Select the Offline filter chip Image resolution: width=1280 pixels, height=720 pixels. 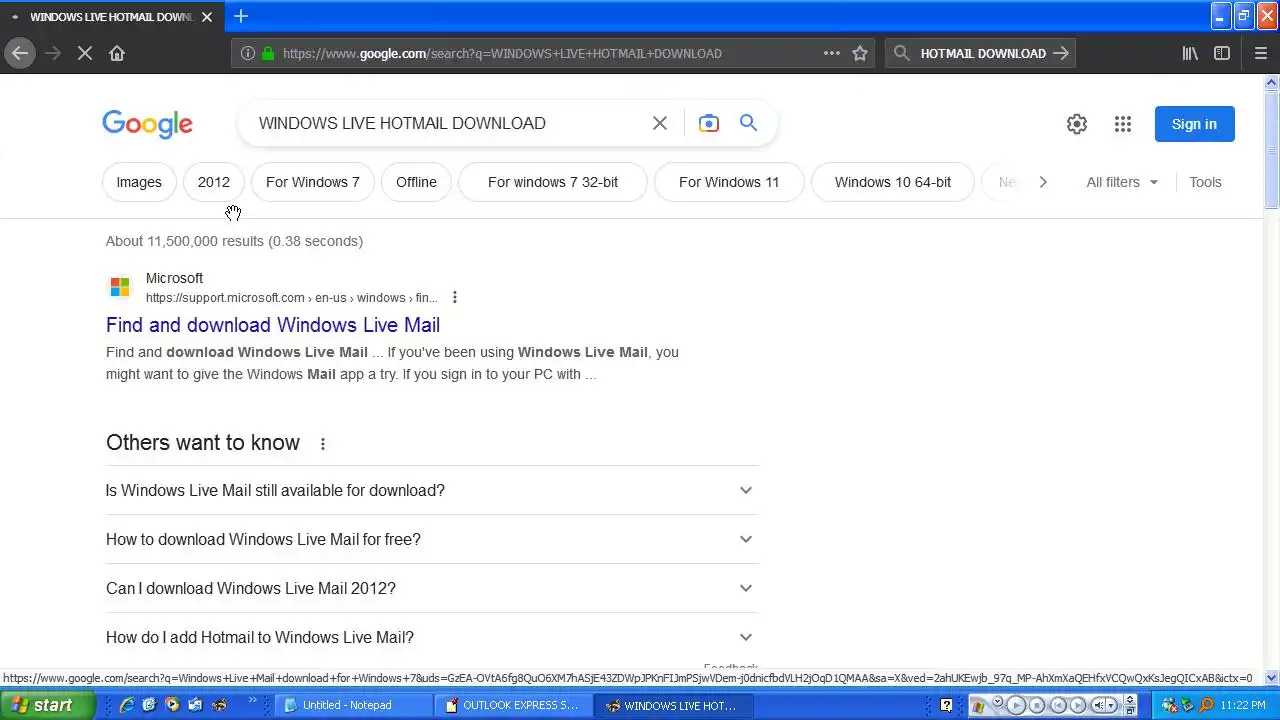[416, 182]
